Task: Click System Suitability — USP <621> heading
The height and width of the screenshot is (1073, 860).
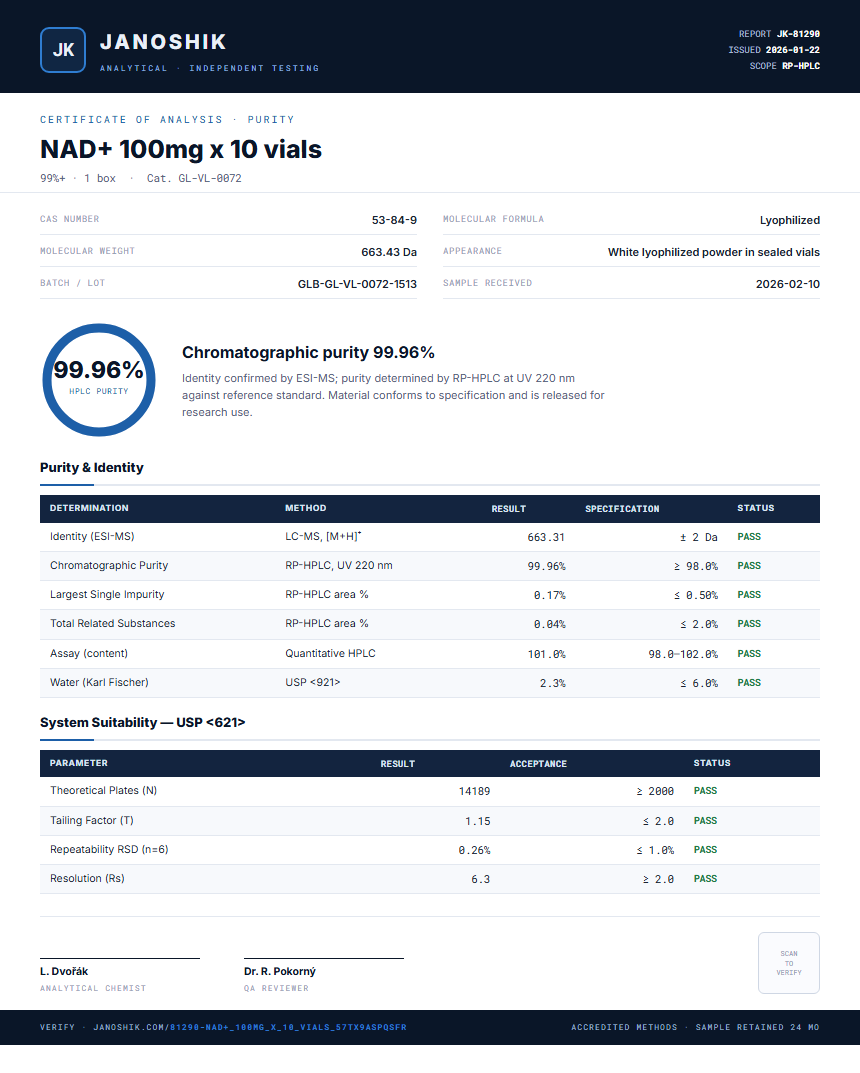Action: (142, 723)
